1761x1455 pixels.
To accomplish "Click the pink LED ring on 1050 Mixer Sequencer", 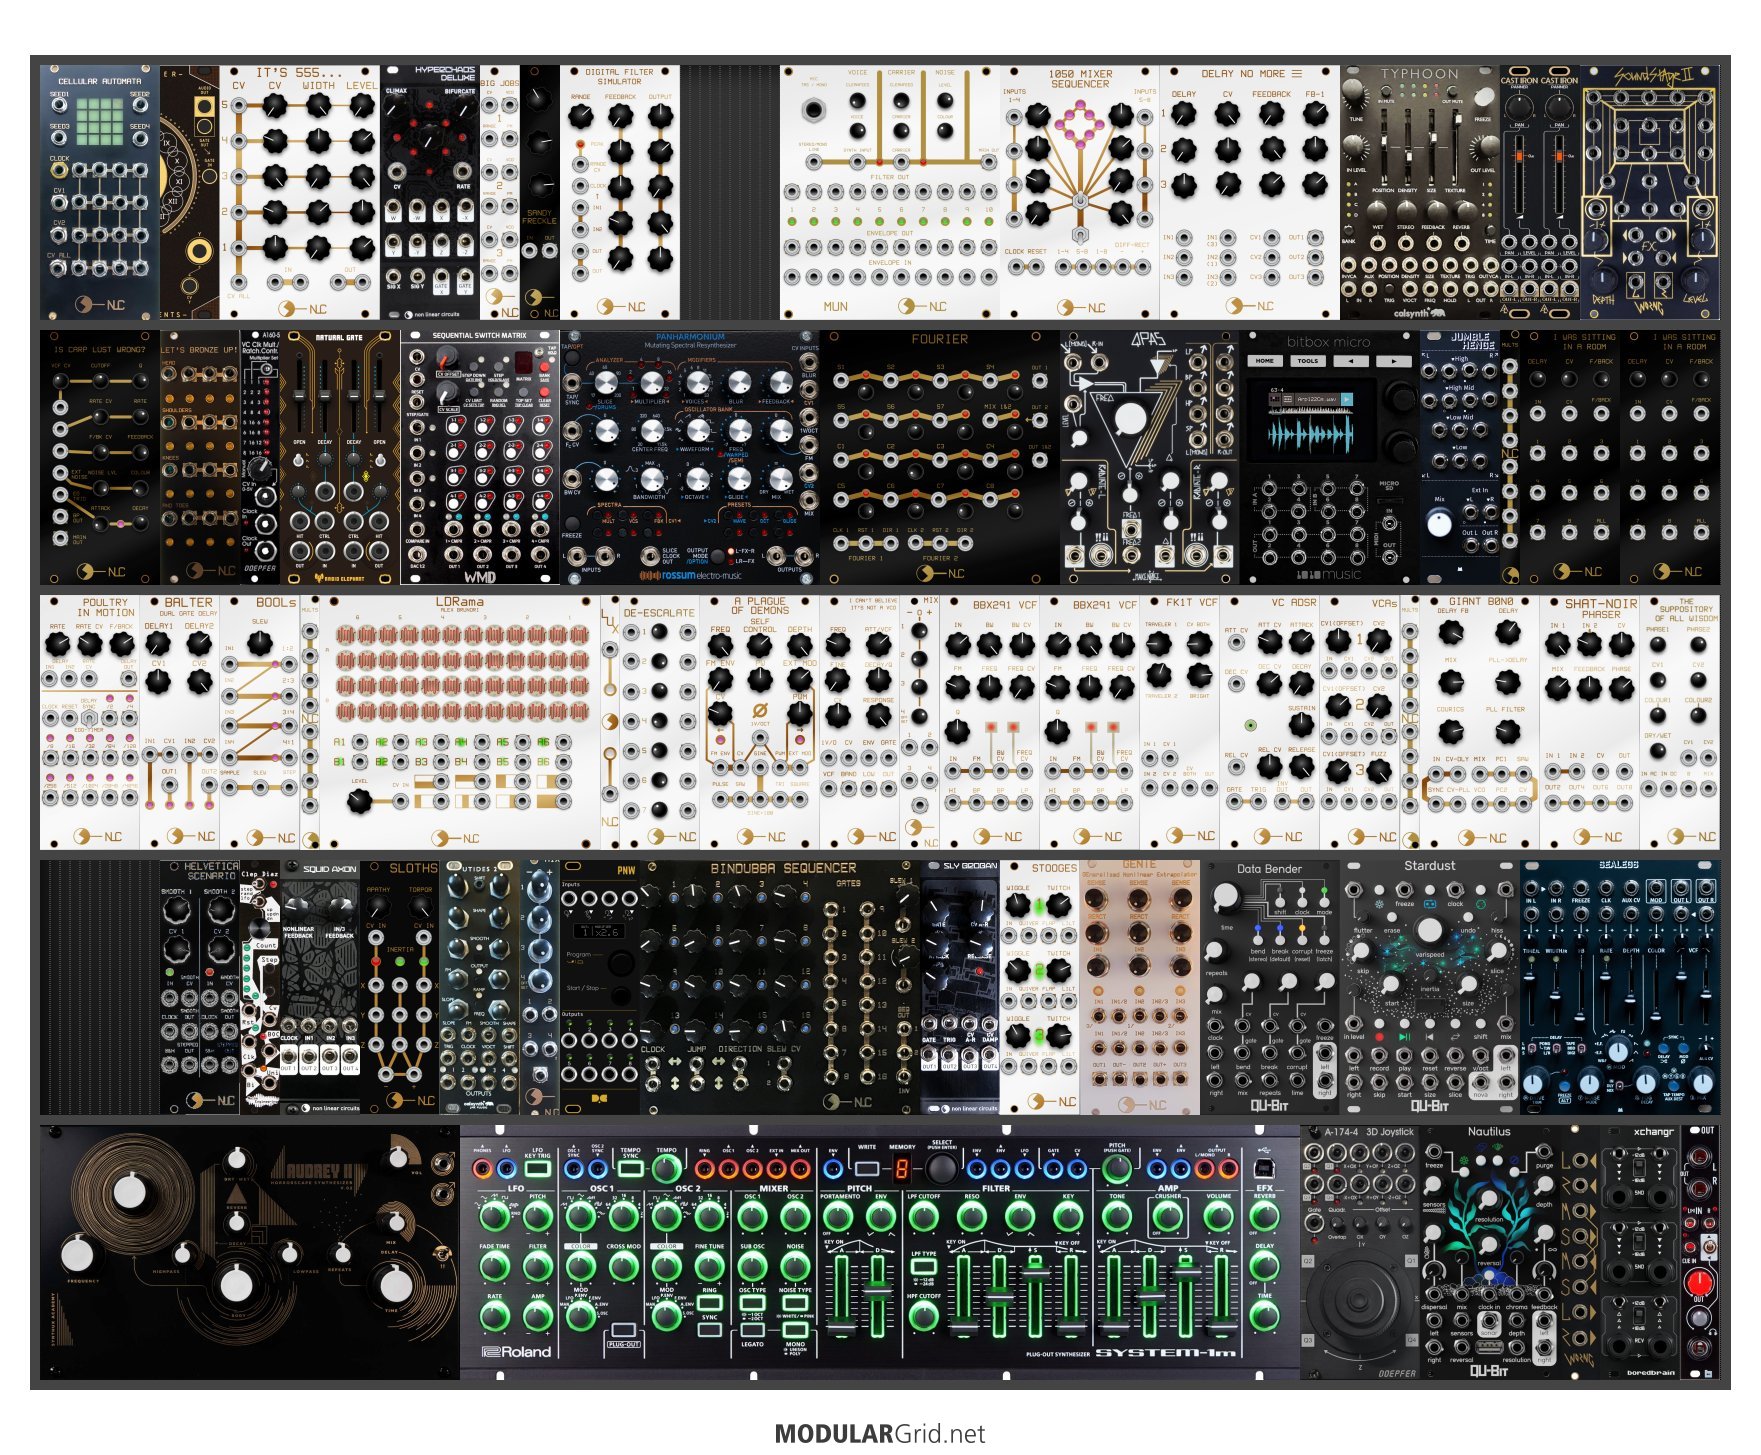I will pyautogui.click(x=1080, y=125).
